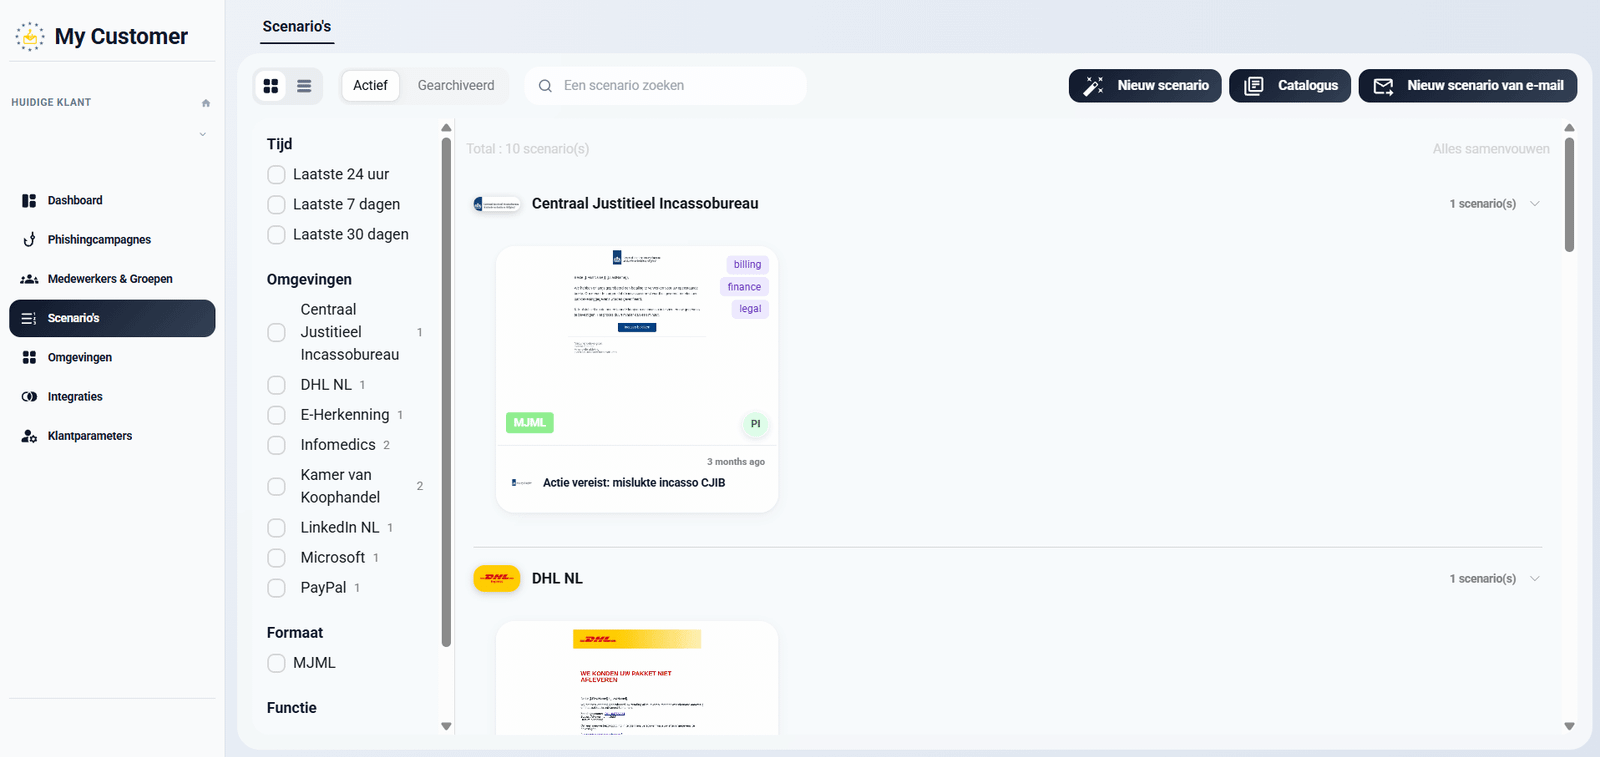Viewport: 1600px width, 757px height.
Task: Tick the Microsoft environment checkbox
Action: (x=277, y=558)
